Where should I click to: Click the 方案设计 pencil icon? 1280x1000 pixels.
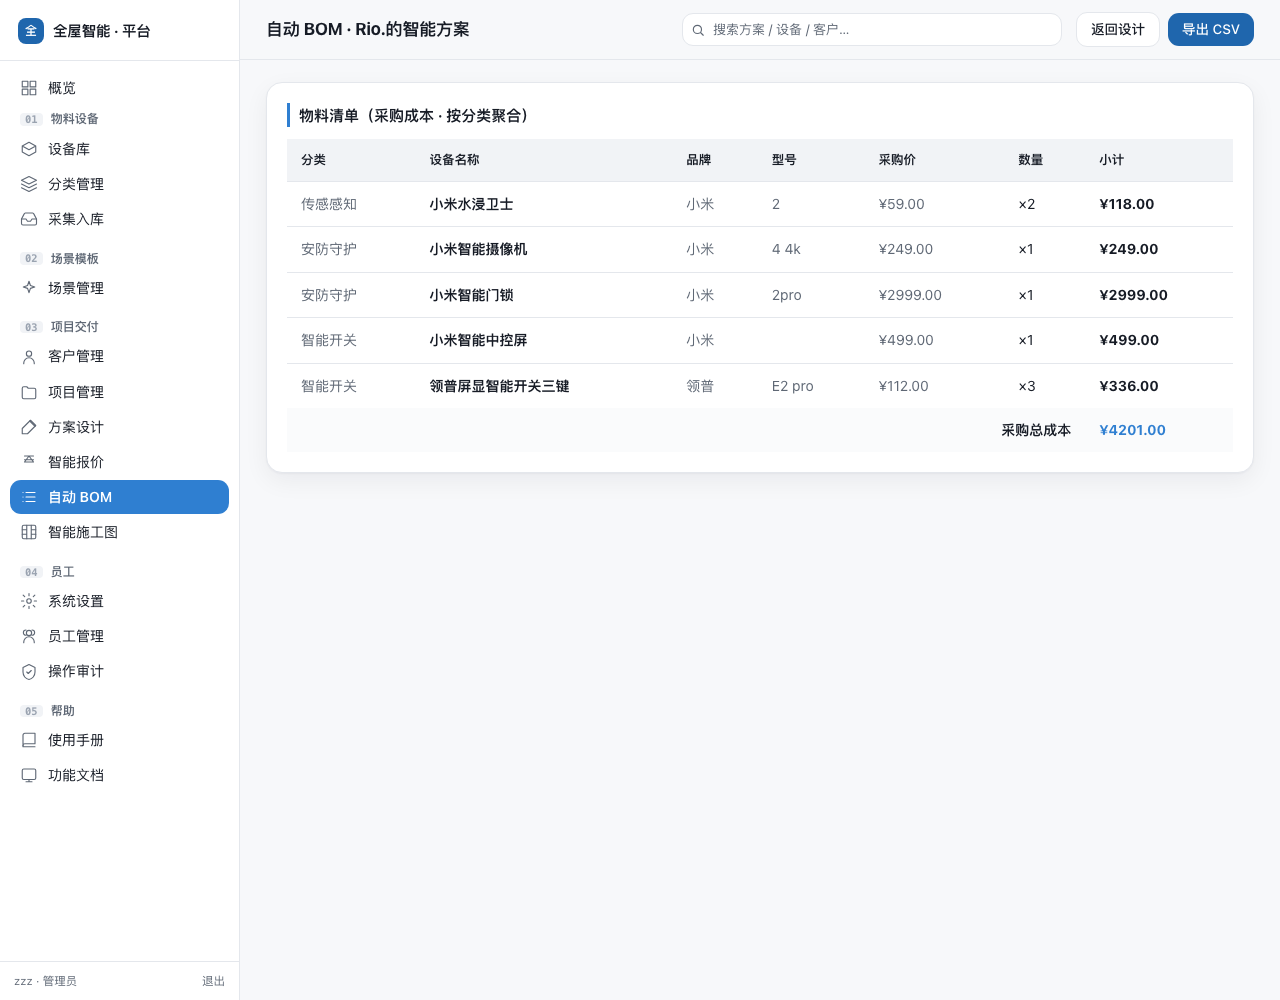point(29,427)
